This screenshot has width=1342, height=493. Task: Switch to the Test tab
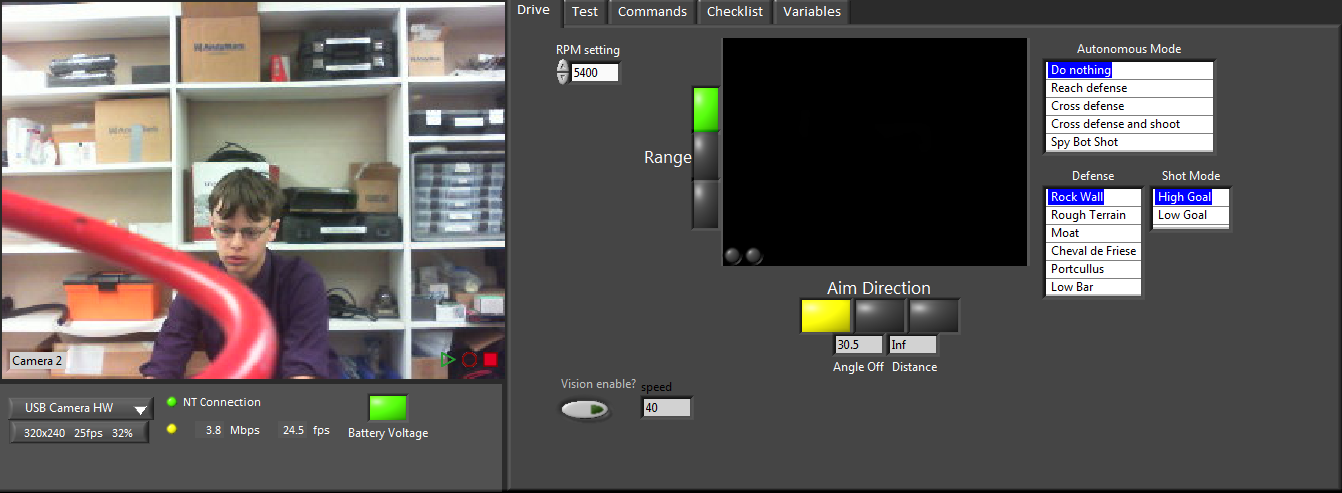coord(585,12)
